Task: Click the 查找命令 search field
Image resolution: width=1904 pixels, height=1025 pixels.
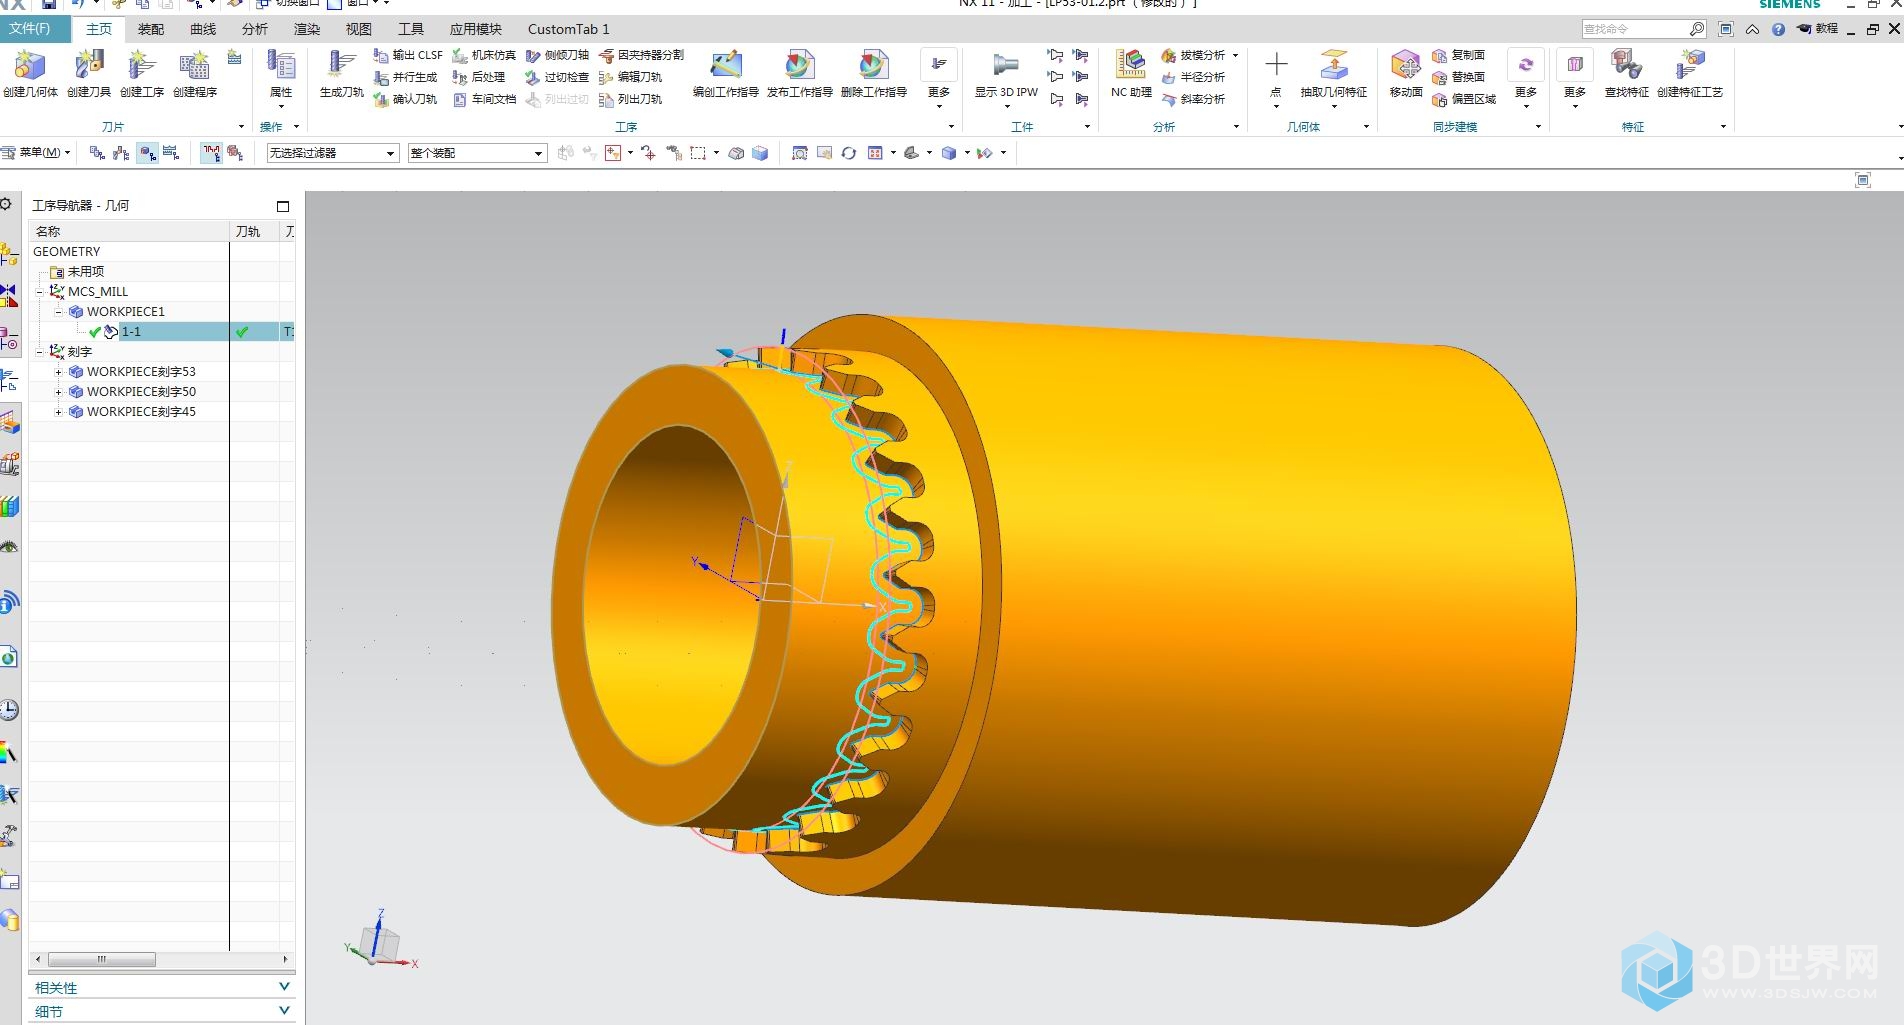Action: [x=1644, y=29]
